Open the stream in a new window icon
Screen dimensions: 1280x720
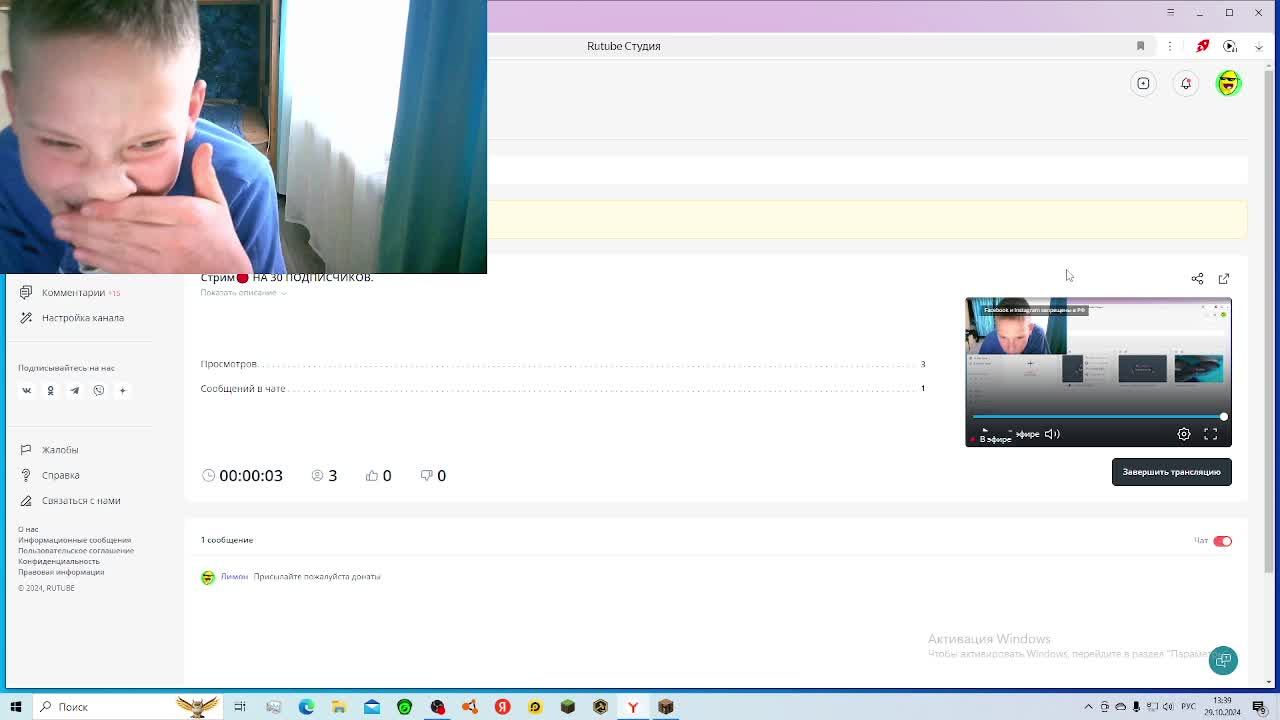1224,279
